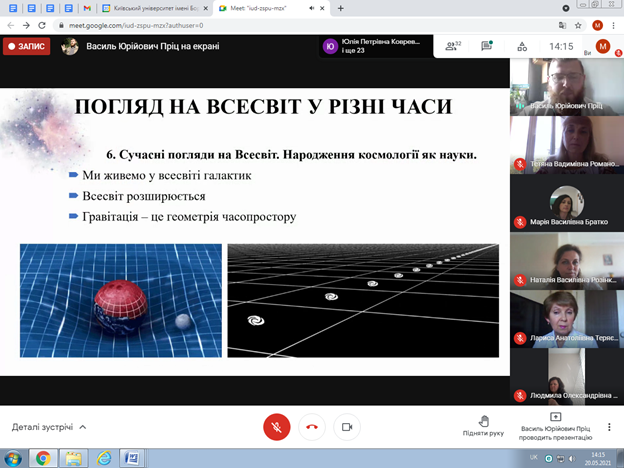Open the Windows Start menu

point(12,458)
